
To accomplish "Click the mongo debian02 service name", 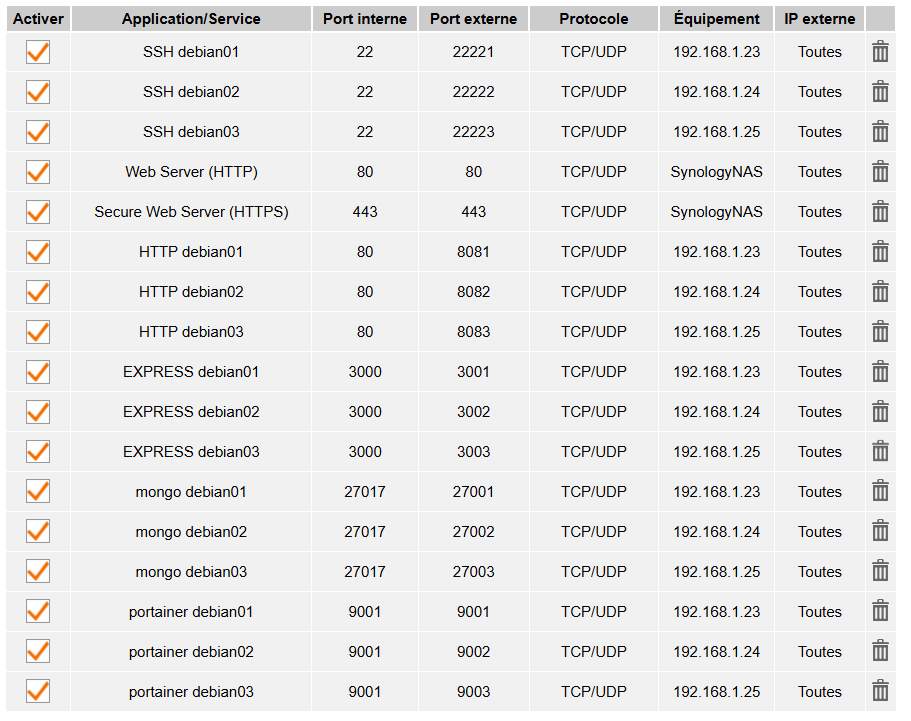I will click(191, 532).
